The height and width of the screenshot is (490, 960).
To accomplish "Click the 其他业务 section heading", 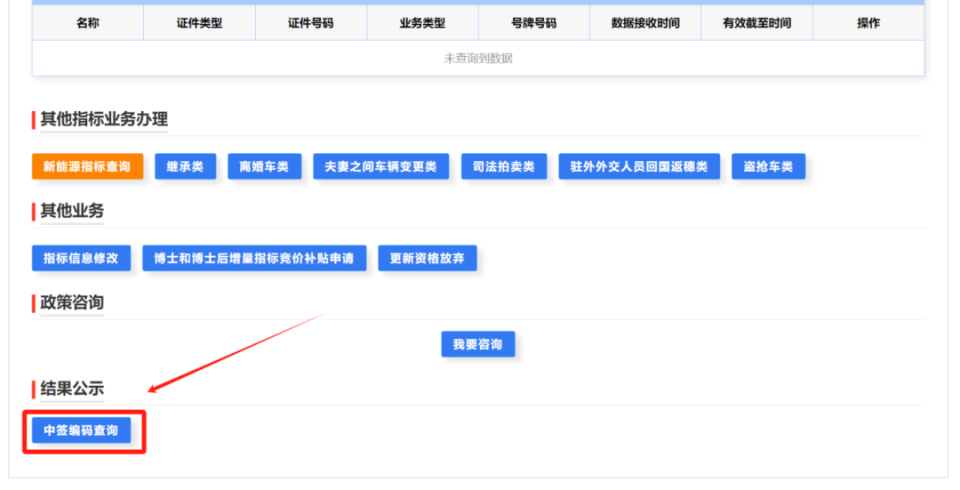I will coord(72,211).
